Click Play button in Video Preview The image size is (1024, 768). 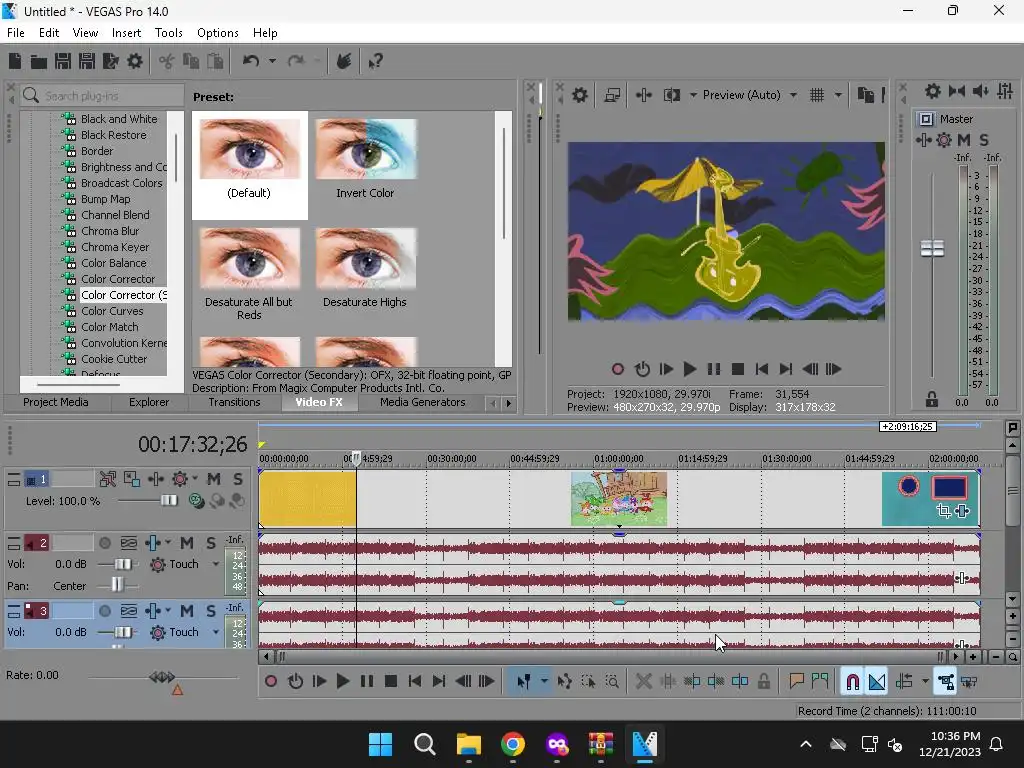coord(690,370)
